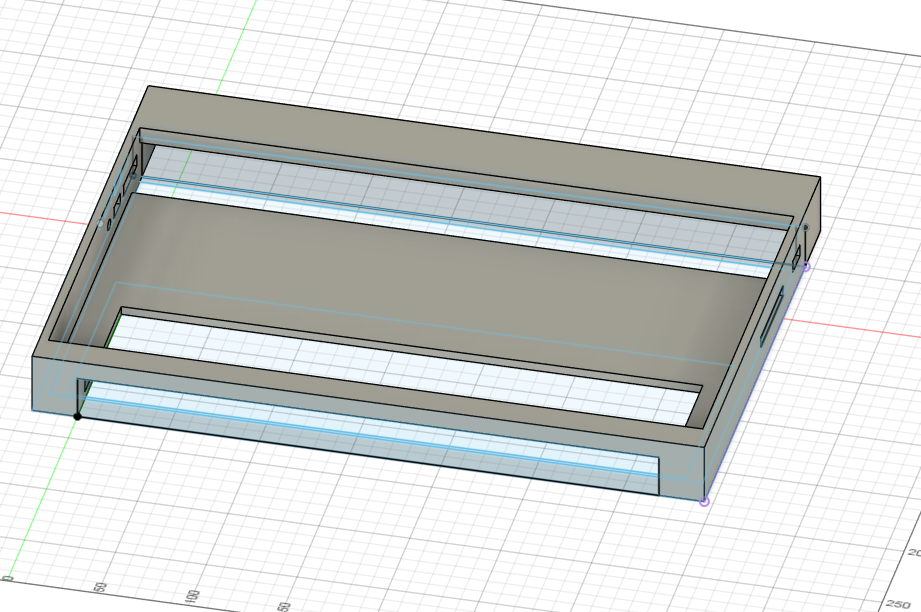Click the long slot opening on front wall
Image resolution: width=921 pixels, height=612 pixels.
(x=370, y=440)
